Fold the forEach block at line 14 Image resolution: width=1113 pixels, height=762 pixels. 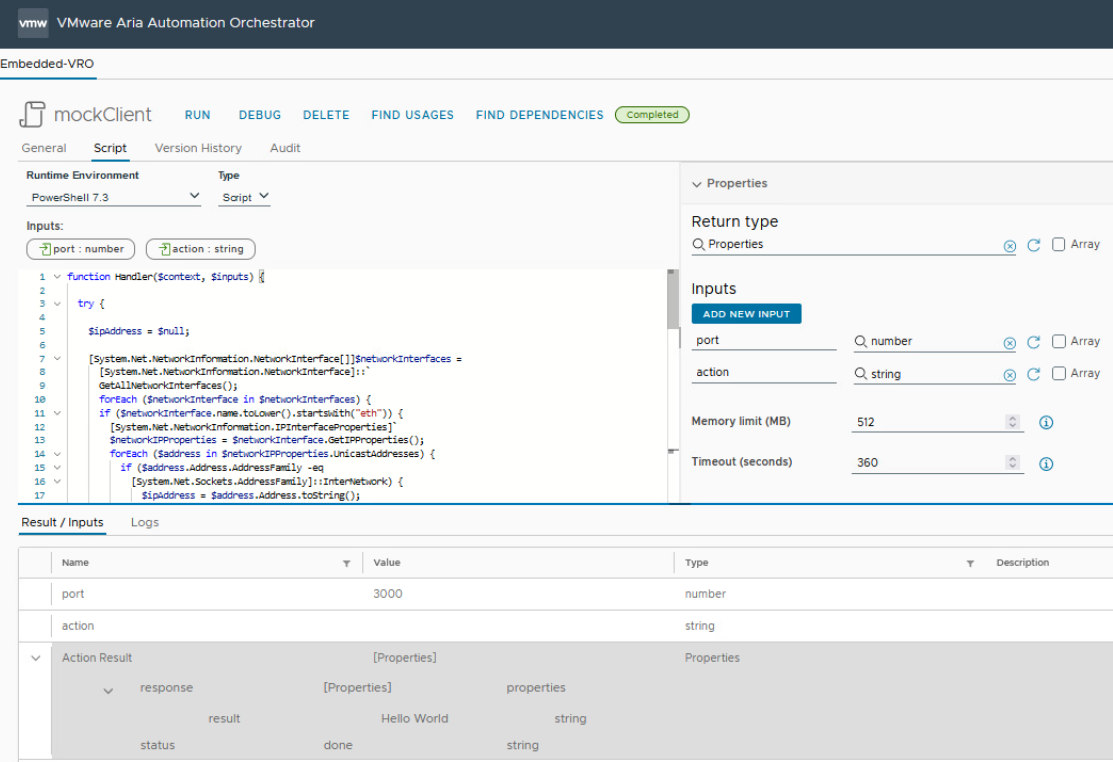tap(57, 454)
